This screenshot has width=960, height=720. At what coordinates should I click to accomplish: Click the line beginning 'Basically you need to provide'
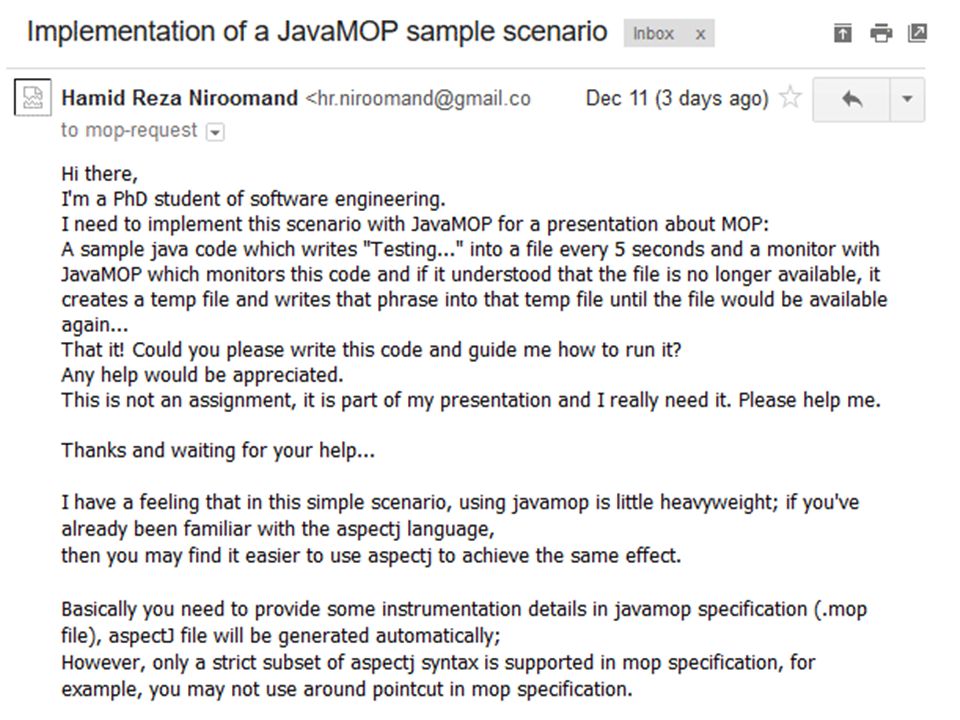[463, 610]
